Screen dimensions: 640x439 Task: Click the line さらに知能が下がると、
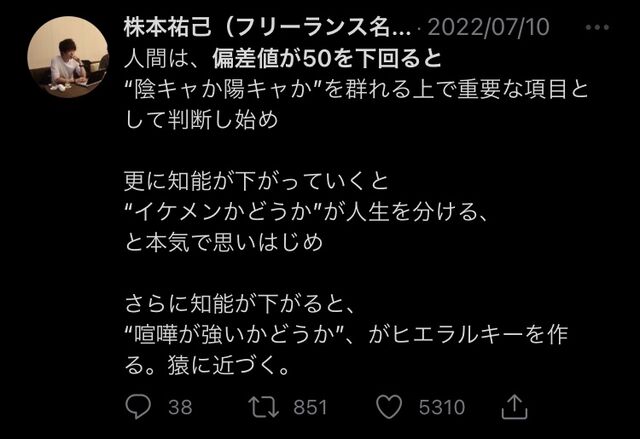[x=240, y=304]
